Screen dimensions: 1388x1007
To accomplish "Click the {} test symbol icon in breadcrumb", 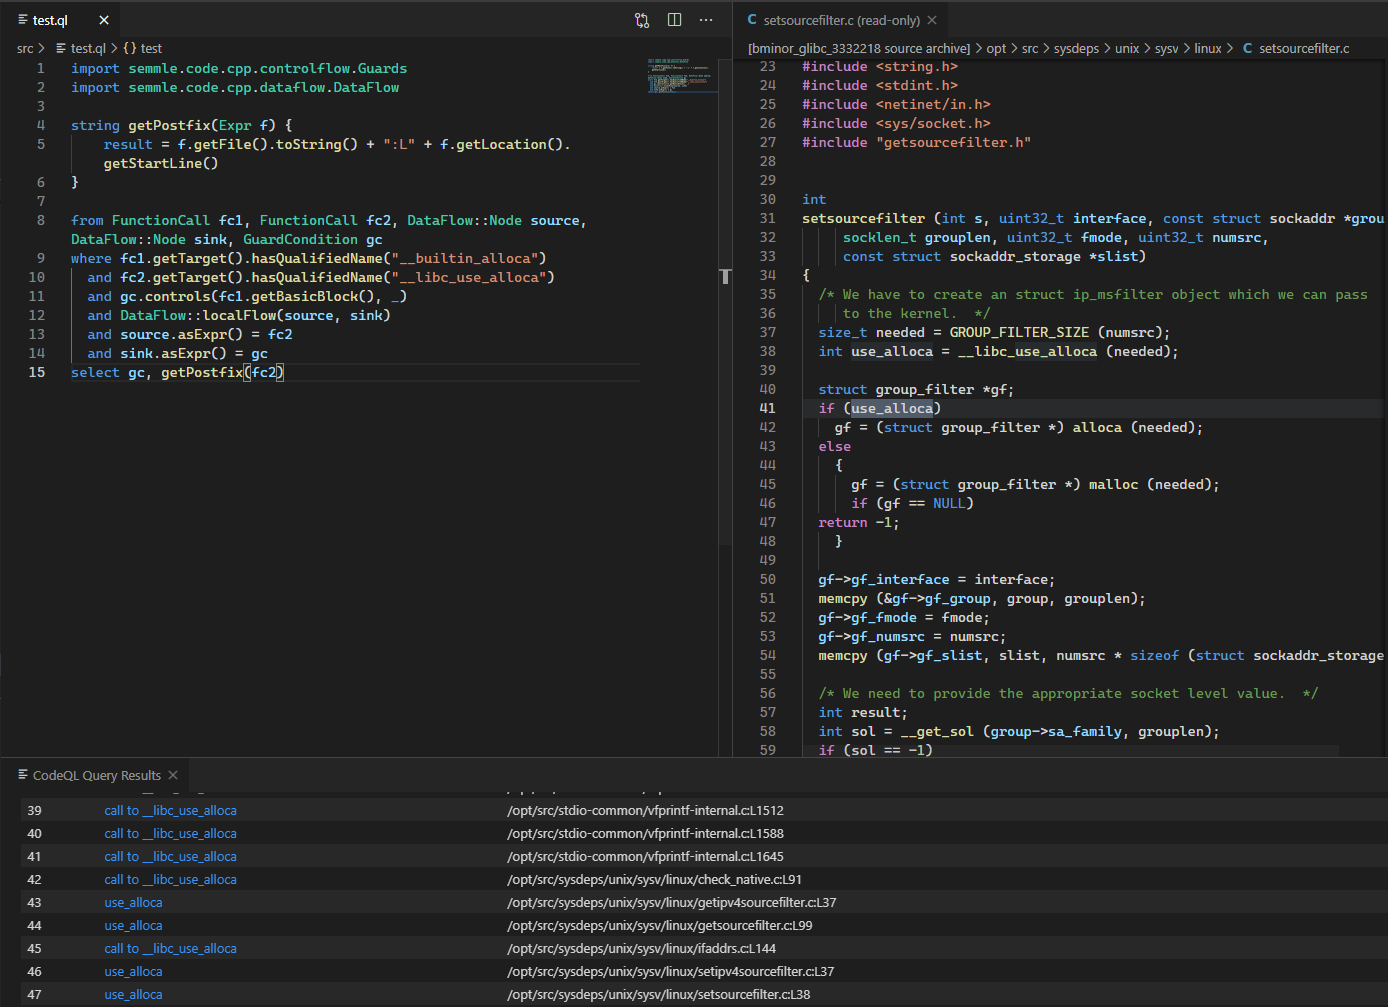I will click(x=130, y=47).
